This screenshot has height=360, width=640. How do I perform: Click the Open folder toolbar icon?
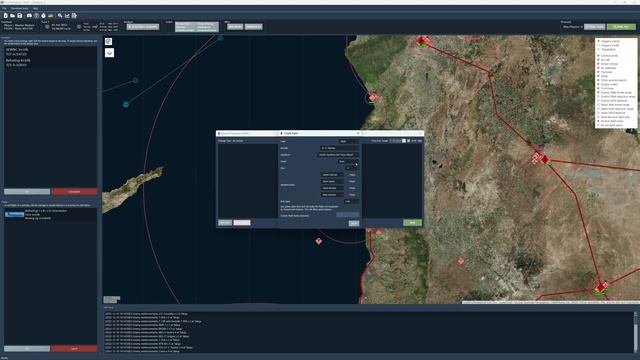[13, 16]
